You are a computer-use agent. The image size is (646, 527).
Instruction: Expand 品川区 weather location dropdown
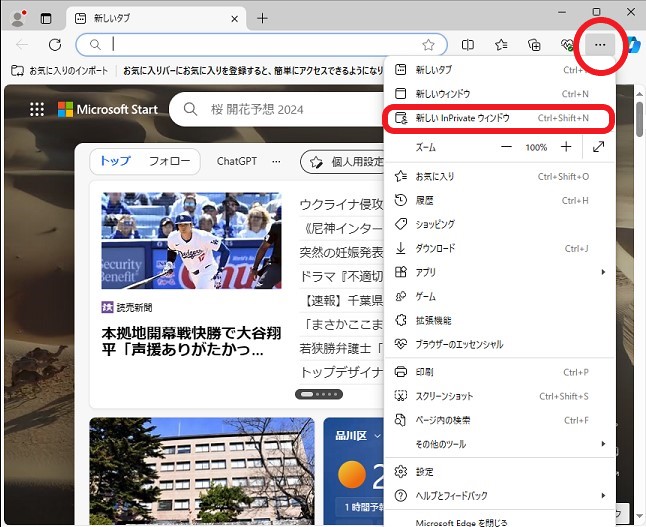coord(358,436)
